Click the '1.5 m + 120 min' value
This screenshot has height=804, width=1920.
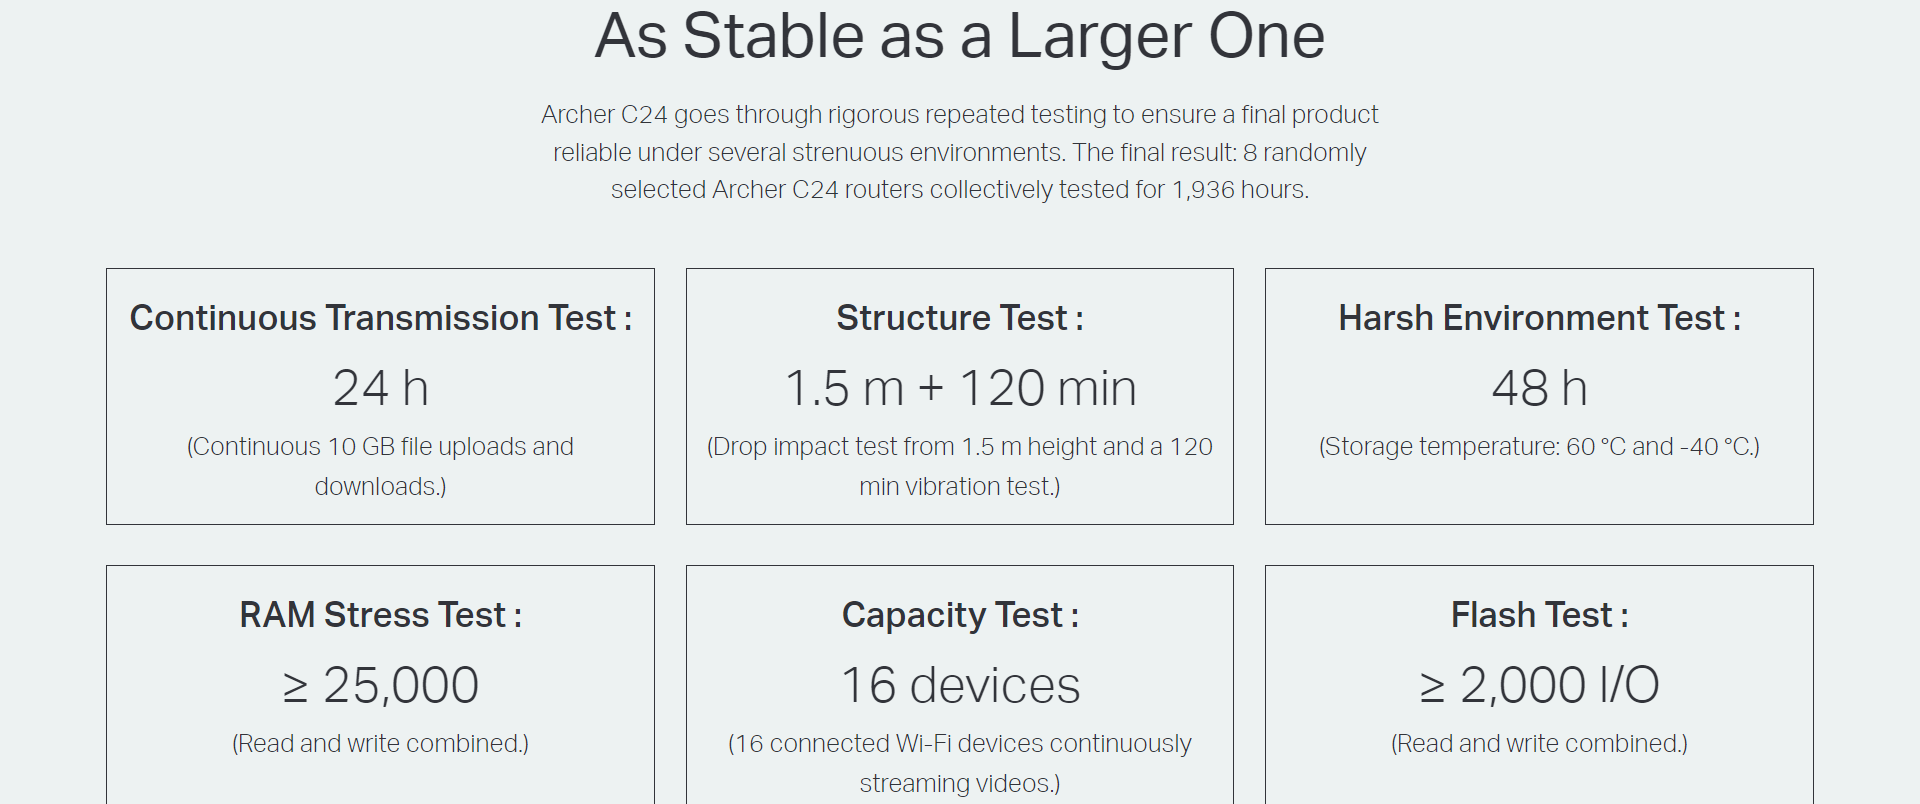(x=960, y=388)
